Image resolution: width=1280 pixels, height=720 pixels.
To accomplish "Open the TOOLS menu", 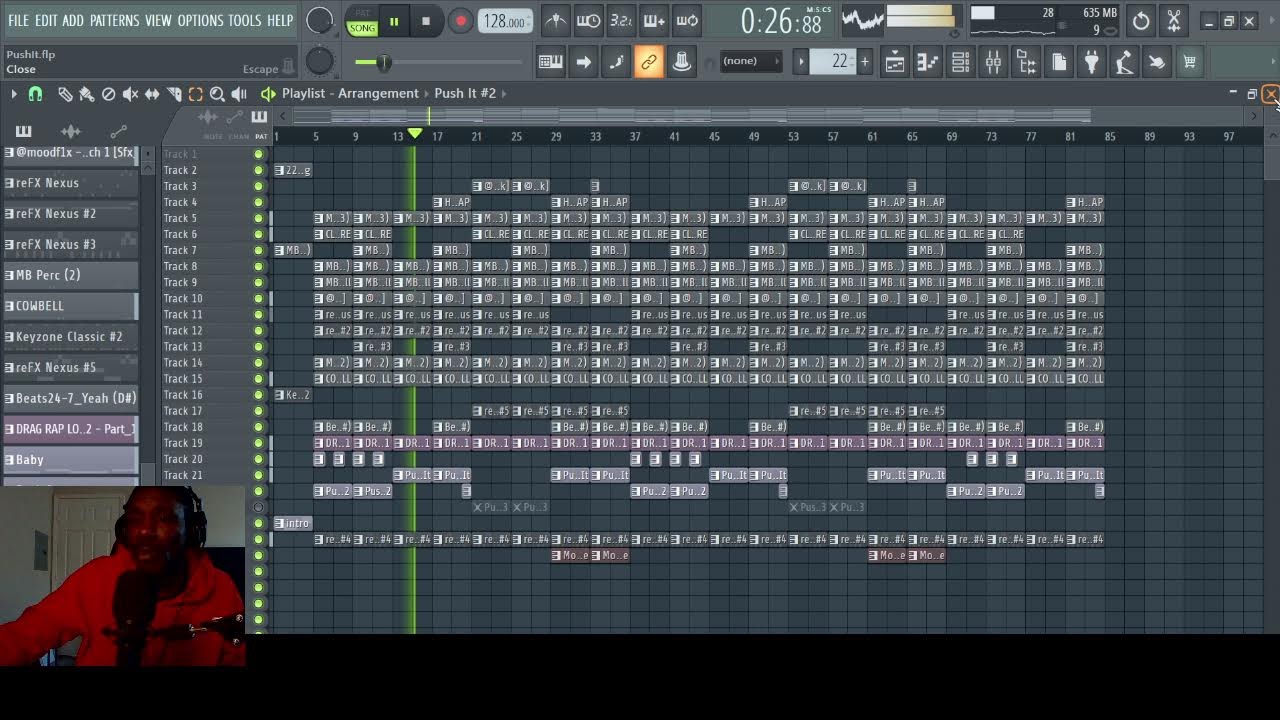I will [x=244, y=20].
